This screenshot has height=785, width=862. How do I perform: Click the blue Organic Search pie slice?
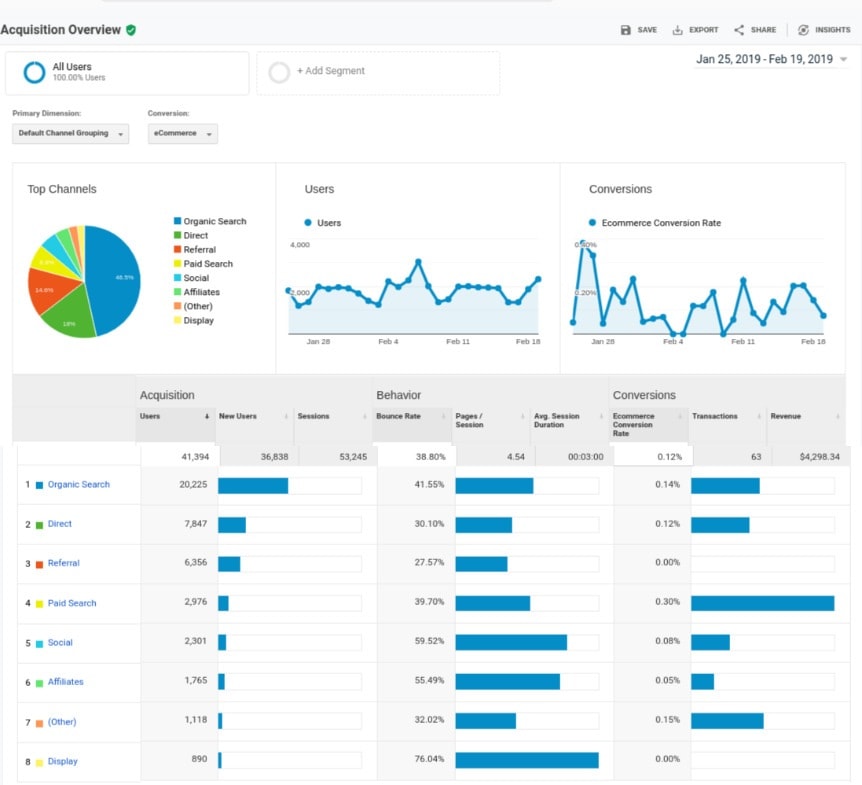115,278
